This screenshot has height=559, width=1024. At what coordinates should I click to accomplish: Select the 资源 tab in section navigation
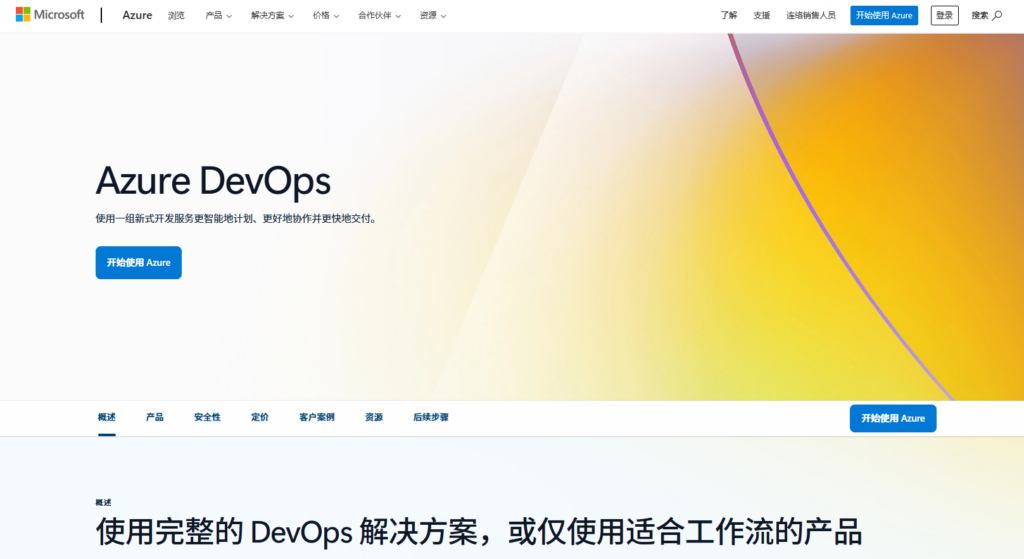point(374,417)
